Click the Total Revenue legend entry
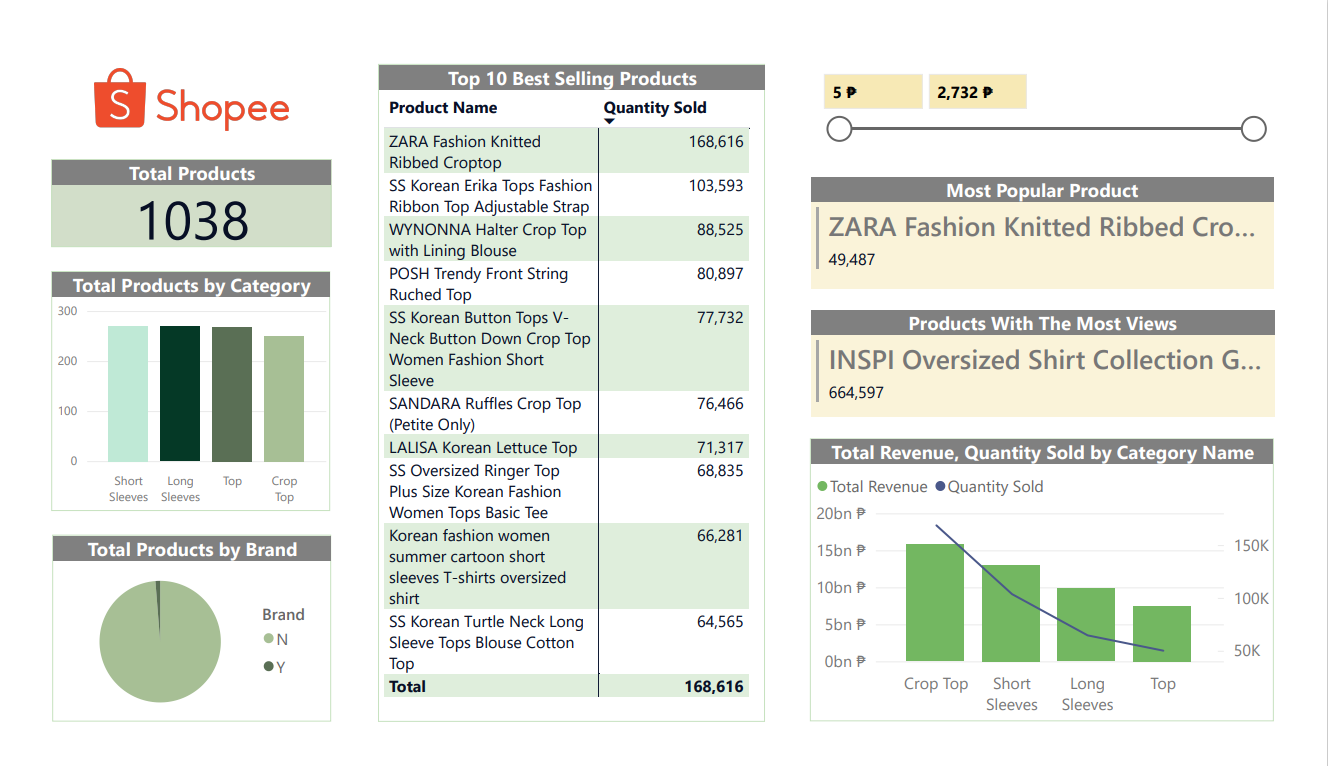The width and height of the screenshot is (1328, 766). click(872, 487)
